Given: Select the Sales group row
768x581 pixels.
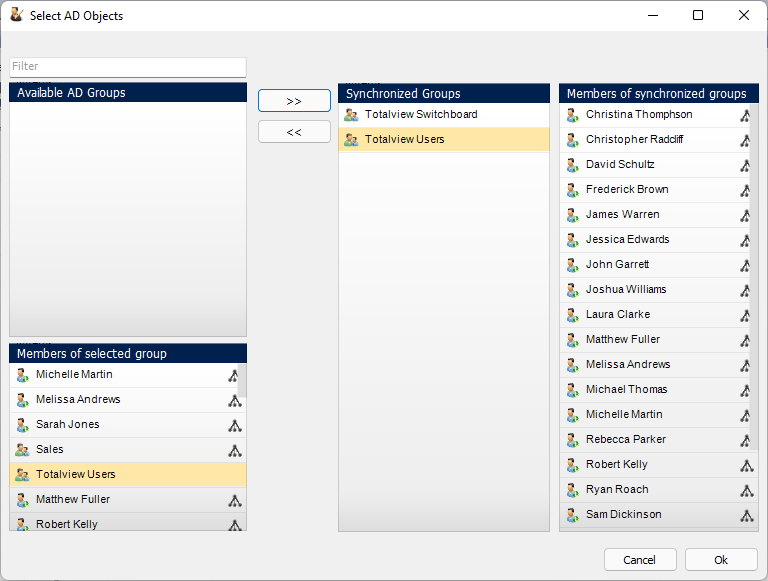Looking at the screenshot, I should click(128, 450).
